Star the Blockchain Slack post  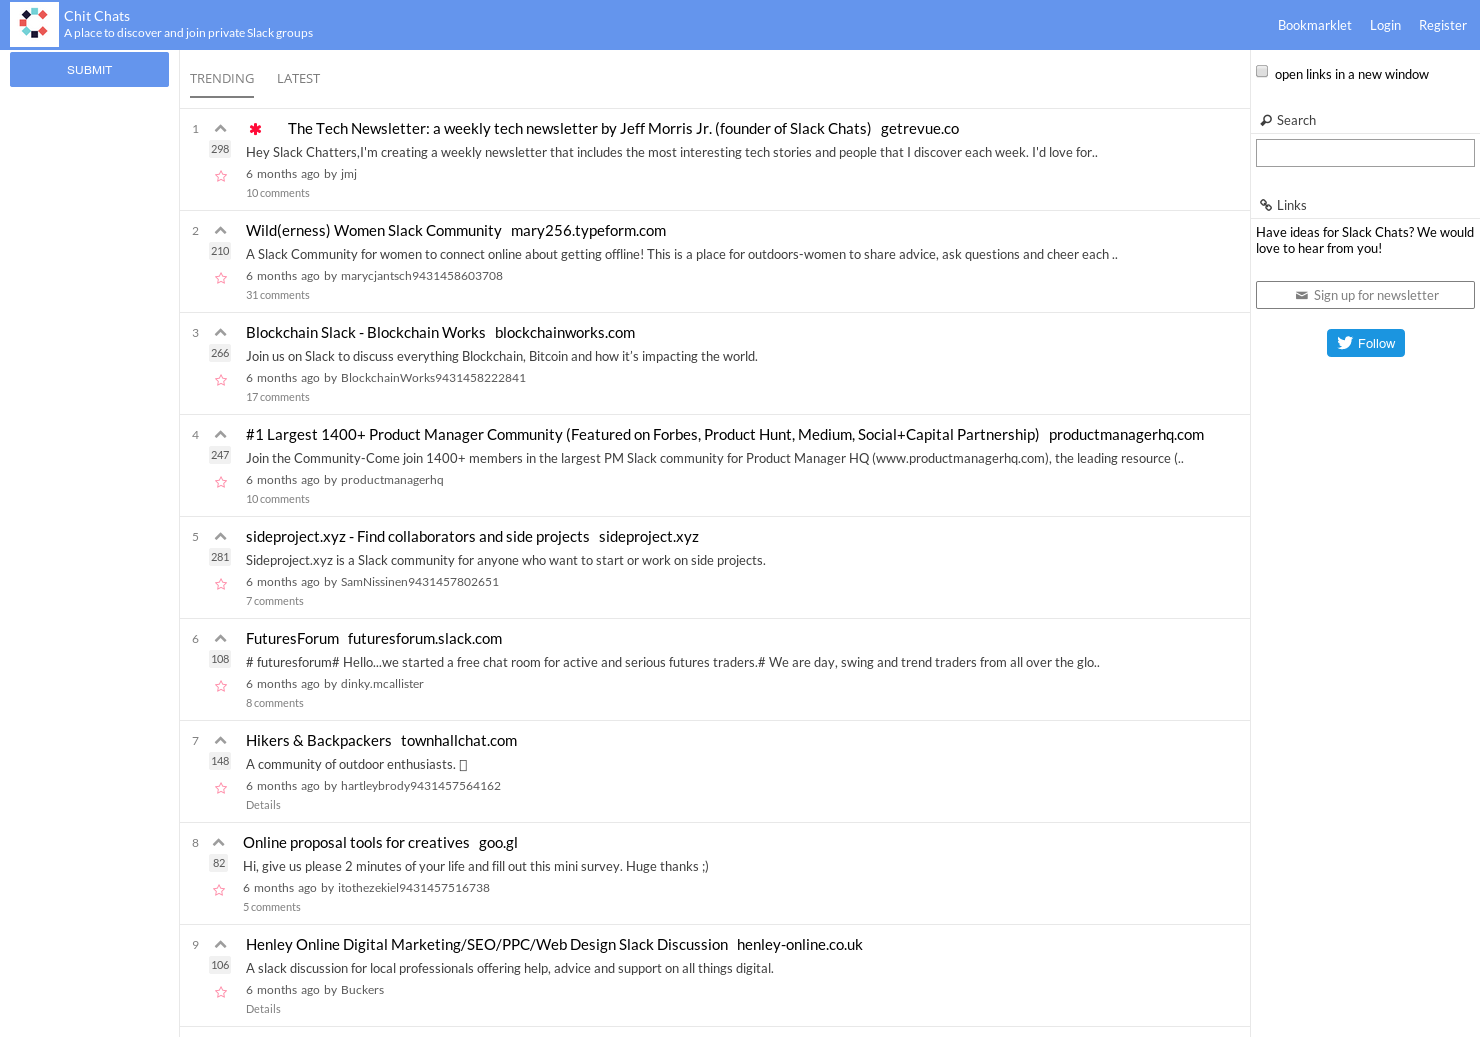coord(221,380)
